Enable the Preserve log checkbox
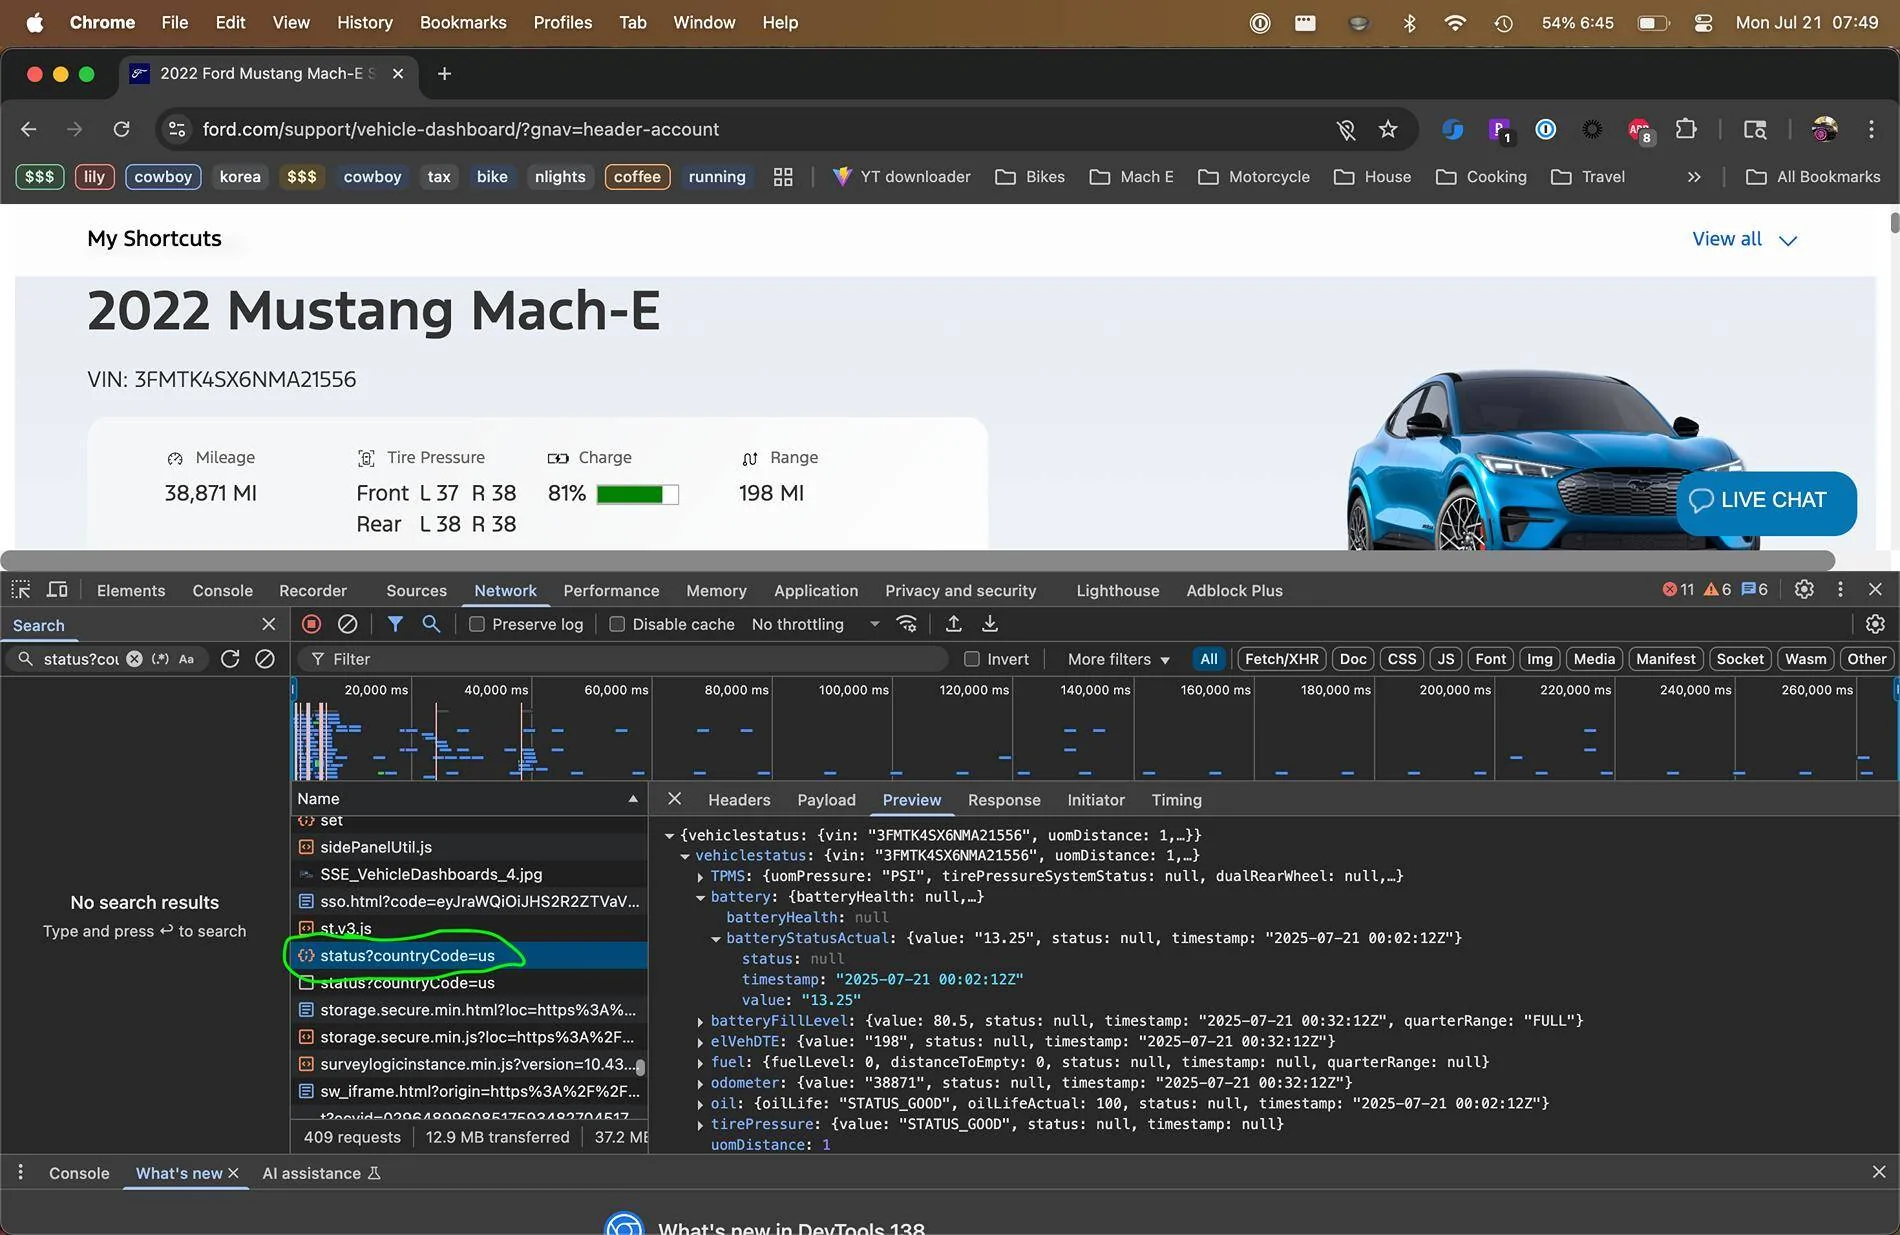1900x1235 pixels. tap(477, 624)
